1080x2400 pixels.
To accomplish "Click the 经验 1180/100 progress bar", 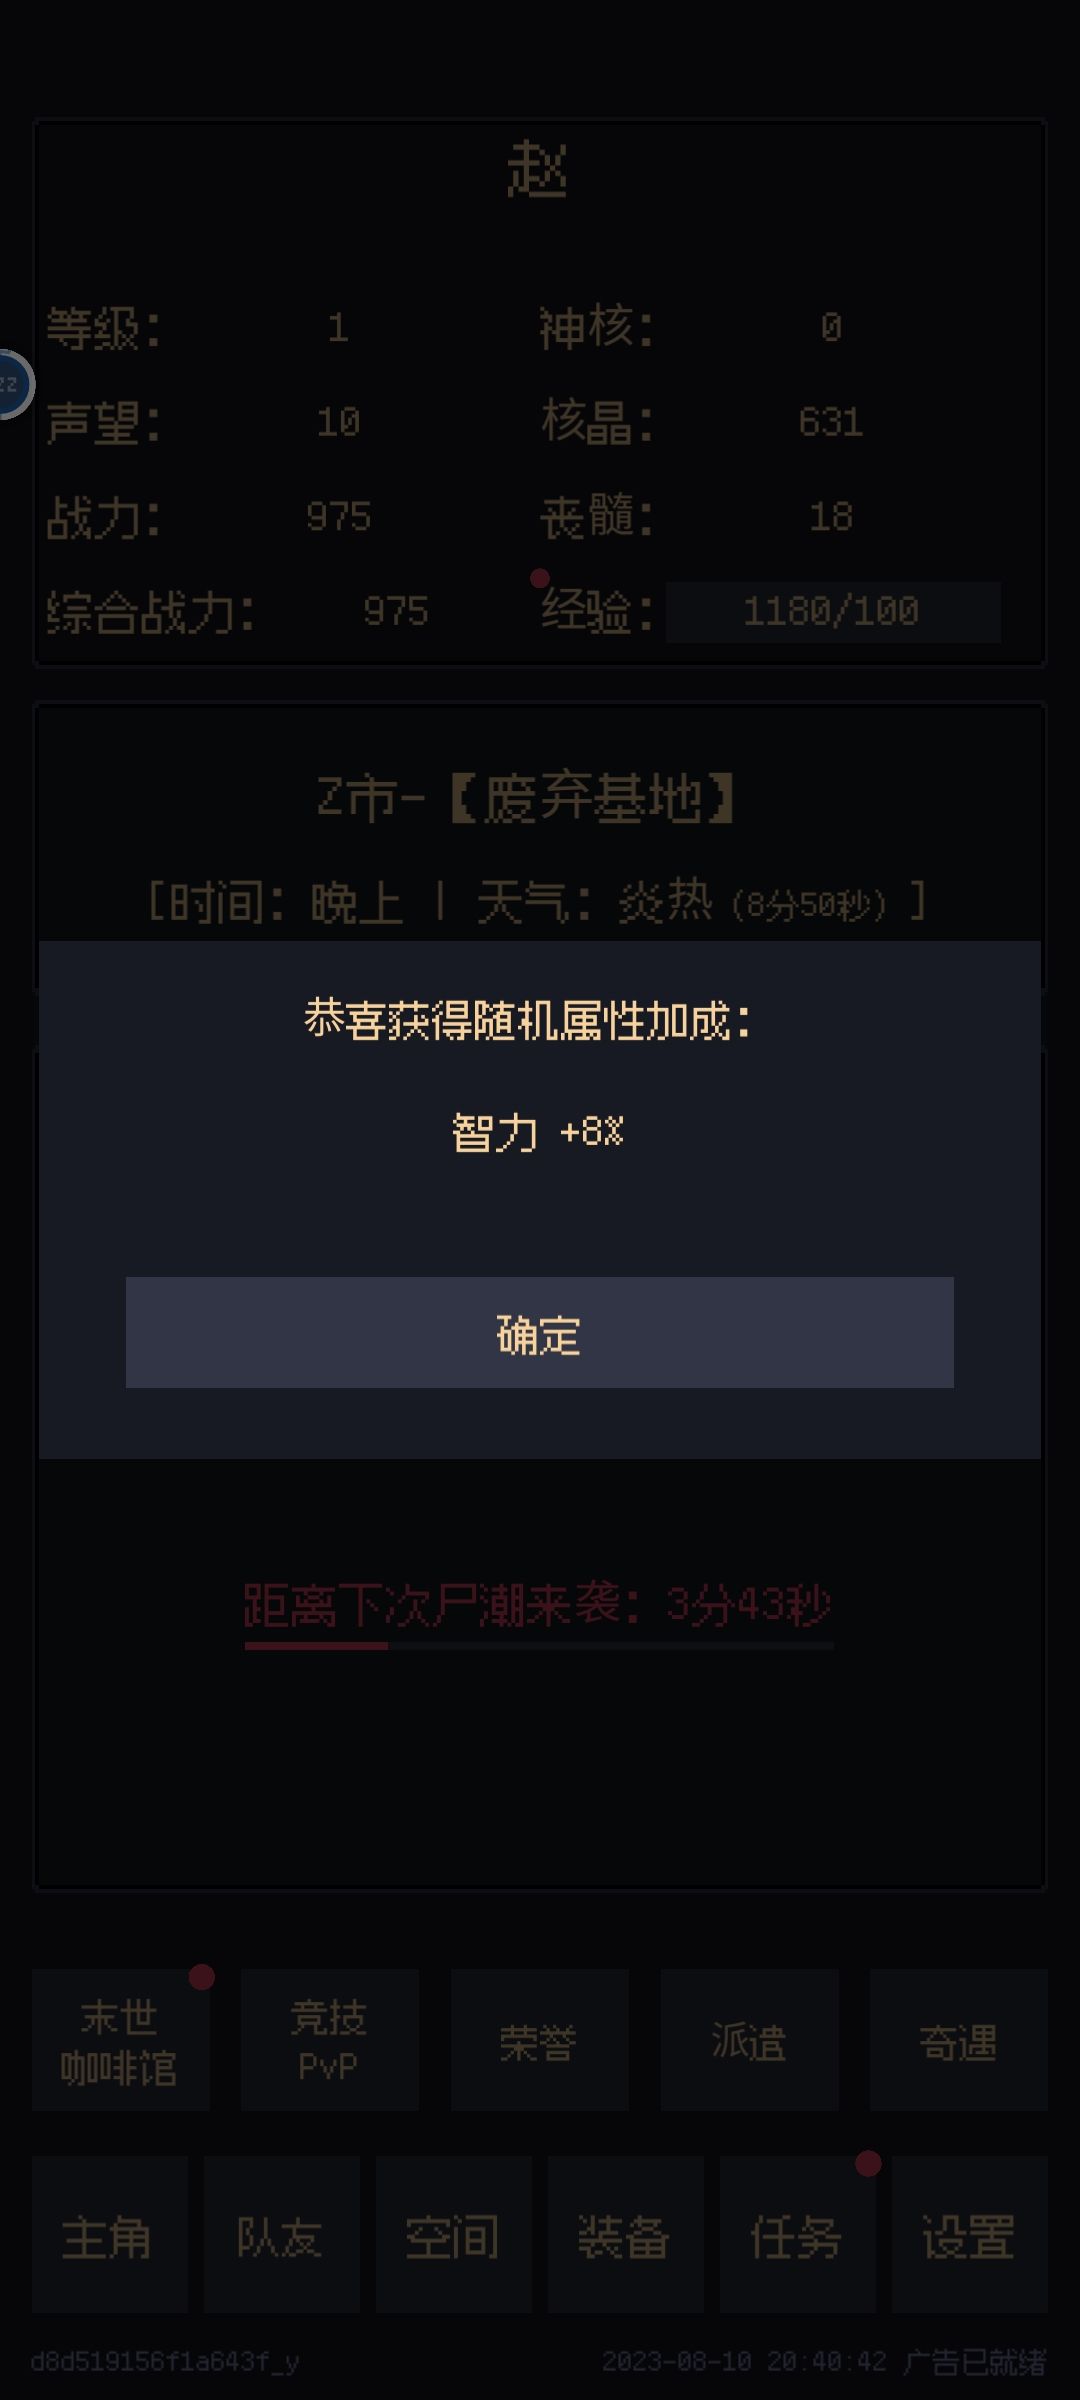I will (x=833, y=611).
